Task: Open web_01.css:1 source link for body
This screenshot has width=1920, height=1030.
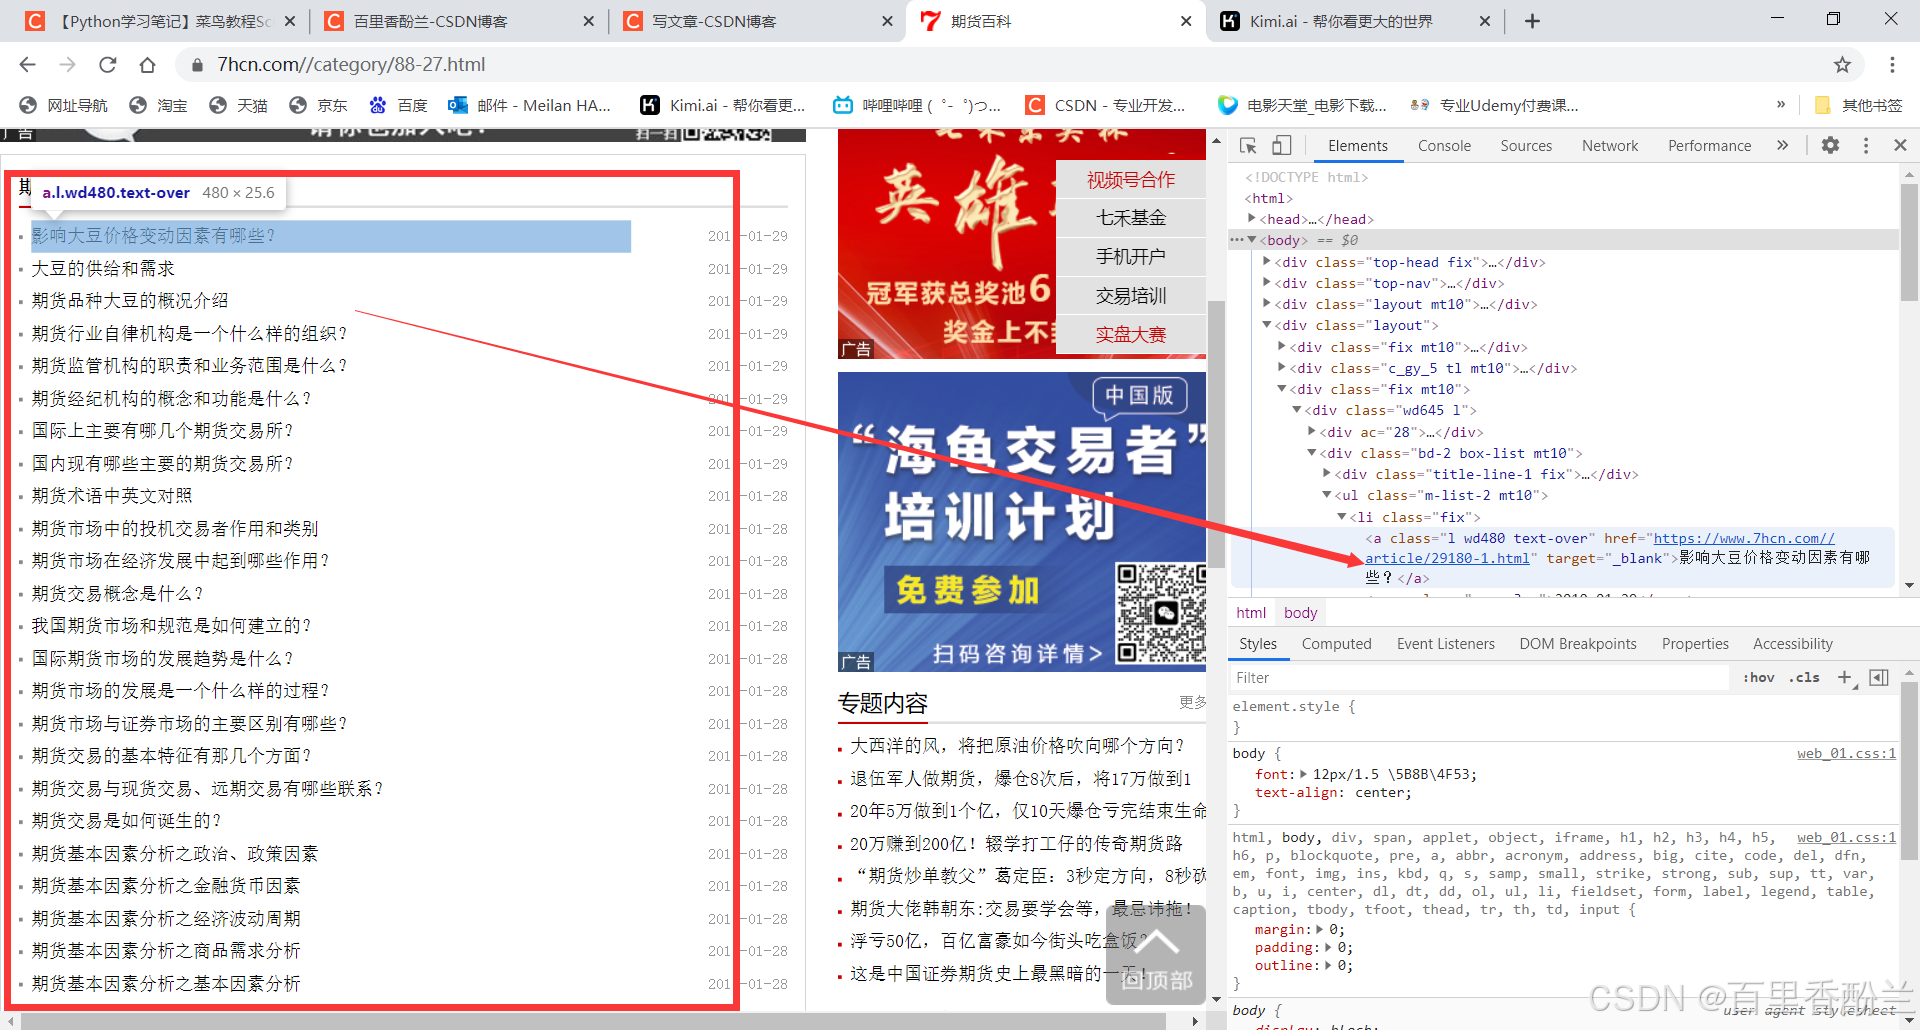Action: (1846, 754)
